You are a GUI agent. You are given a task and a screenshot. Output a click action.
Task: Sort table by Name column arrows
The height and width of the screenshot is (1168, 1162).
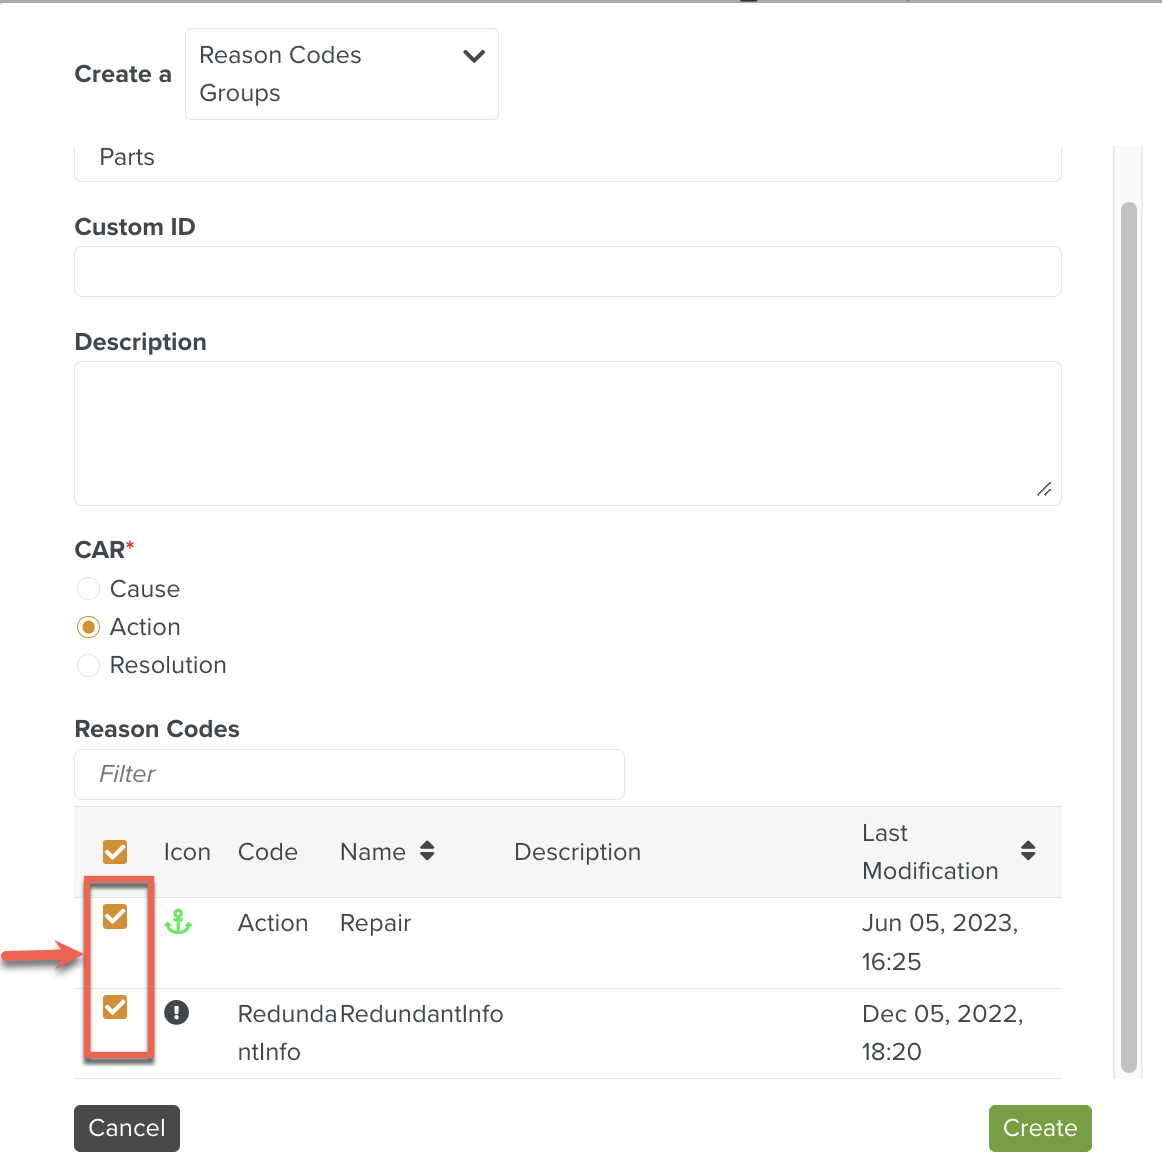coord(427,851)
